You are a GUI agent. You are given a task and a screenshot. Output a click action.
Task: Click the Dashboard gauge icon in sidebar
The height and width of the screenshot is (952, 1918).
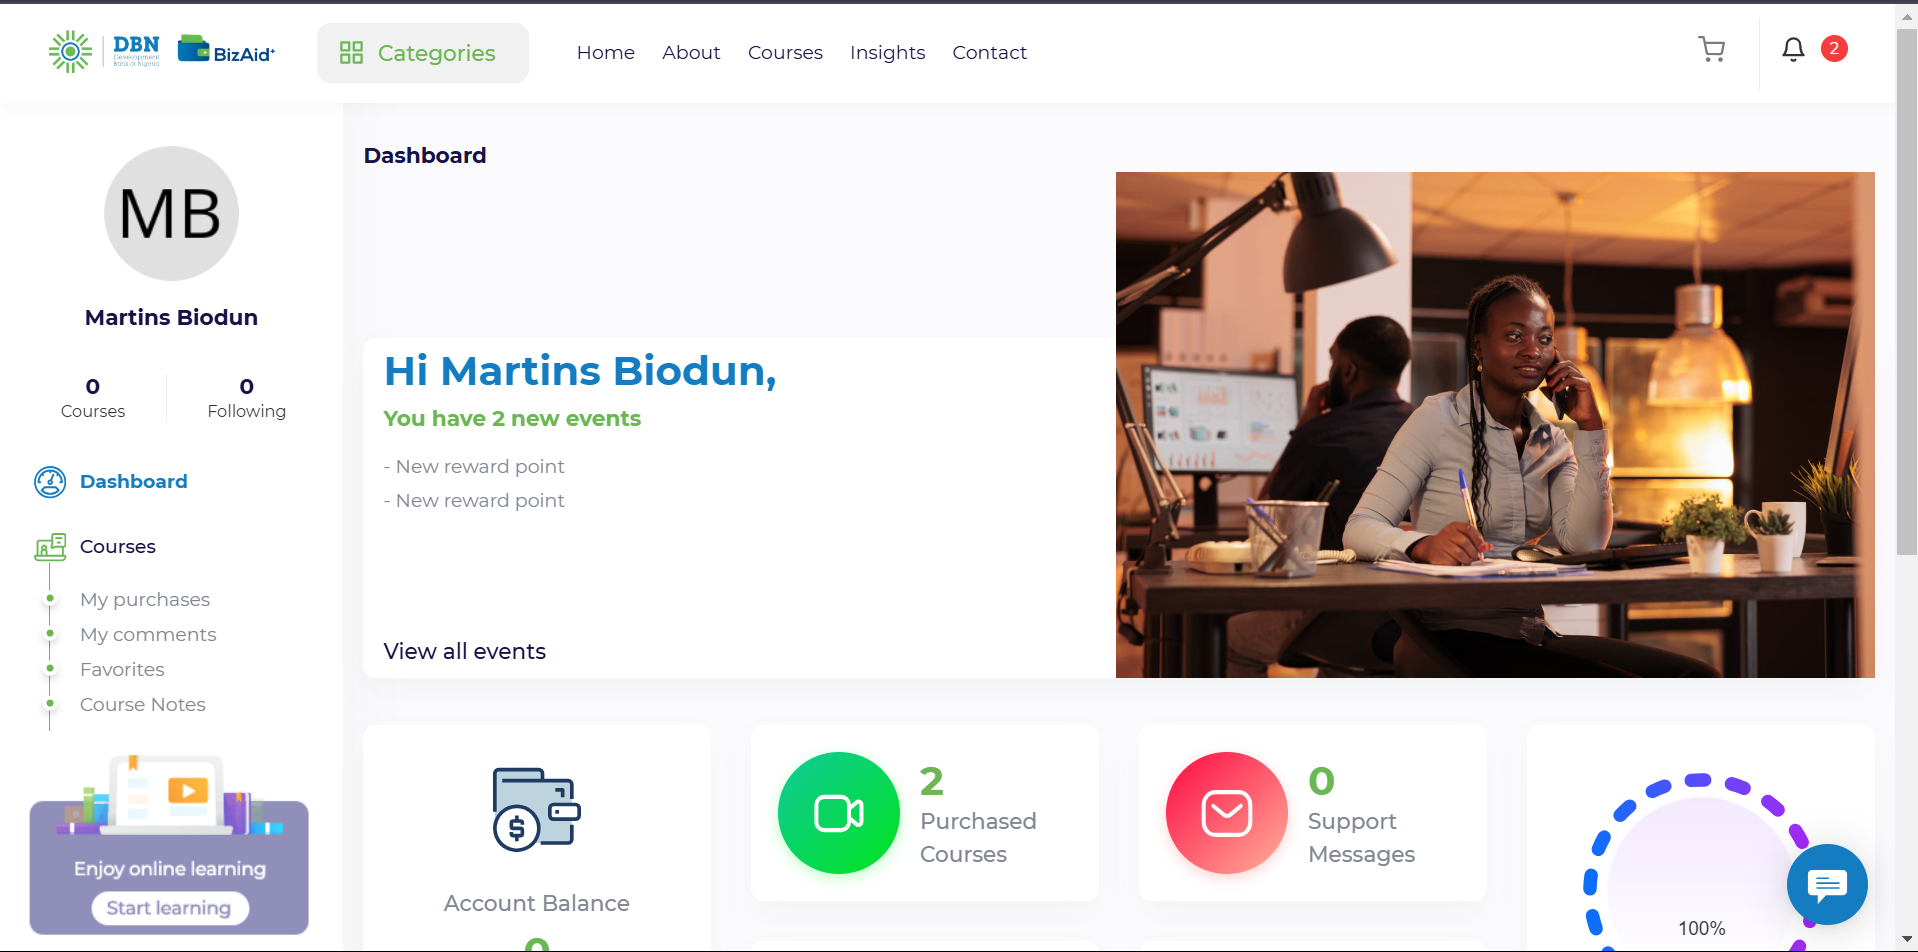tap(50, 482)
